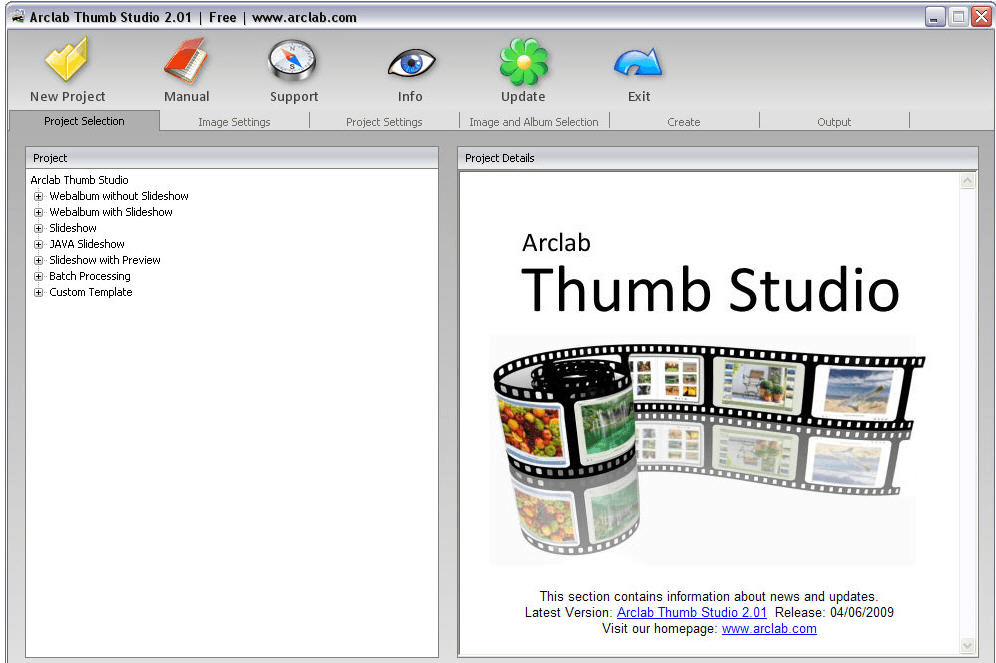996x663 pixels.
Task: Click the Support text label
Action: [293, 97]
